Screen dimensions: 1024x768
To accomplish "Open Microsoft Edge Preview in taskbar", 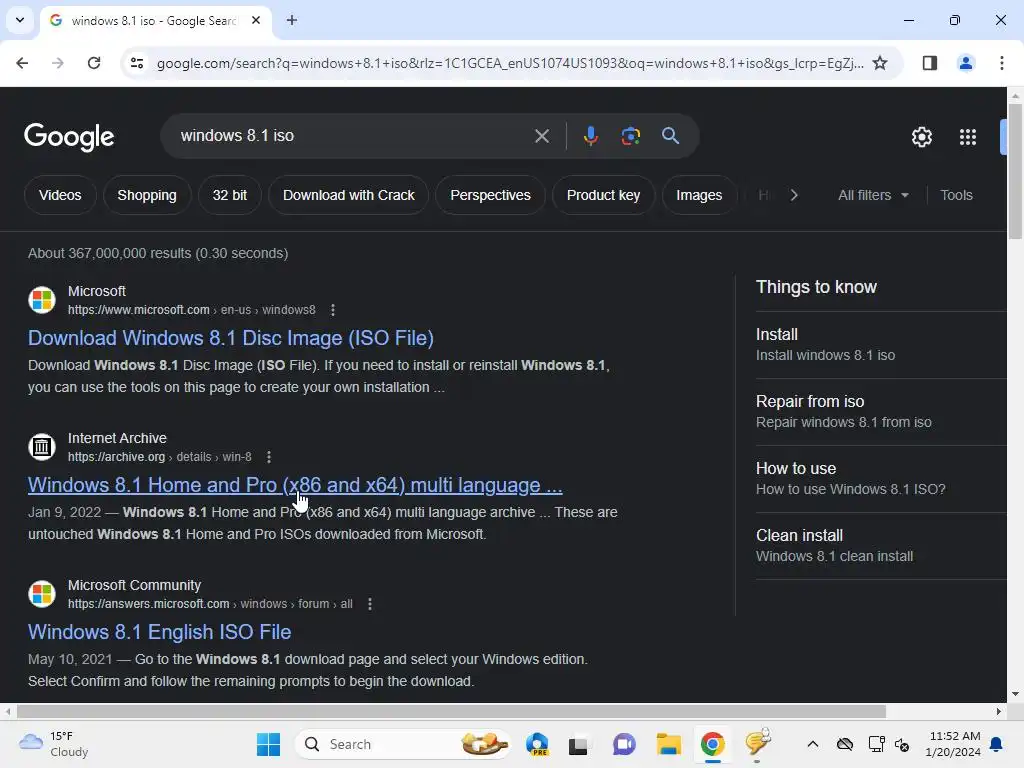I will pos(537,744).
